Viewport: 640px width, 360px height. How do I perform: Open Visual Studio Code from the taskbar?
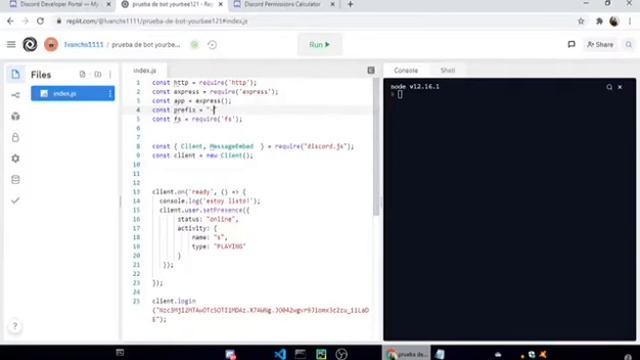[x=280, y=354]
